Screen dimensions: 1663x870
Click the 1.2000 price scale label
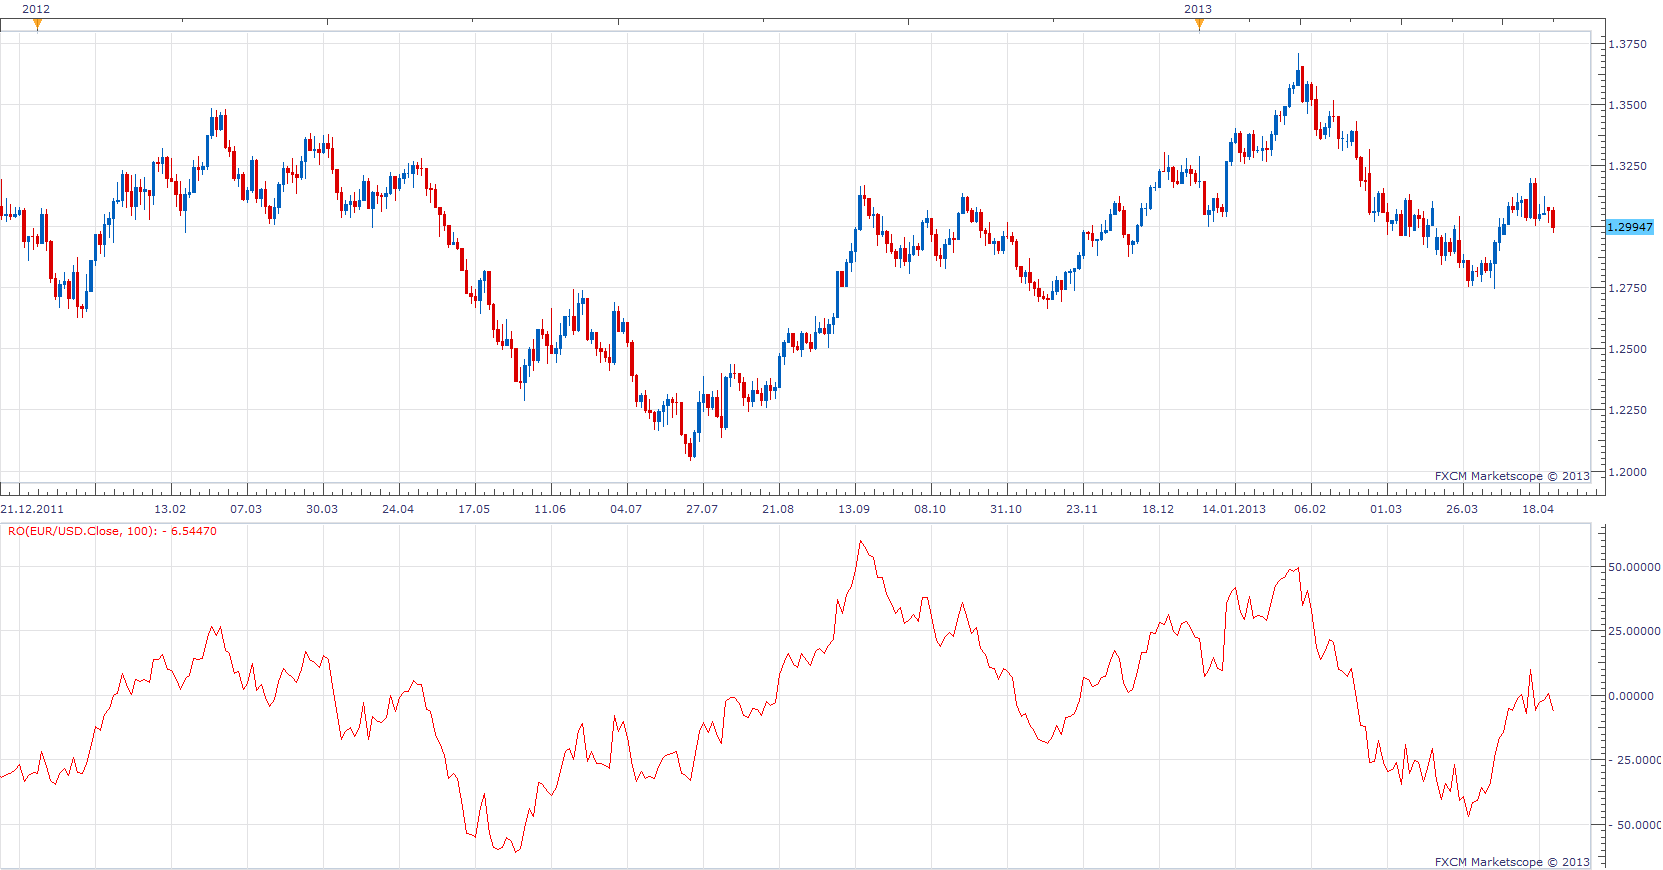(x=1627, y=472)
